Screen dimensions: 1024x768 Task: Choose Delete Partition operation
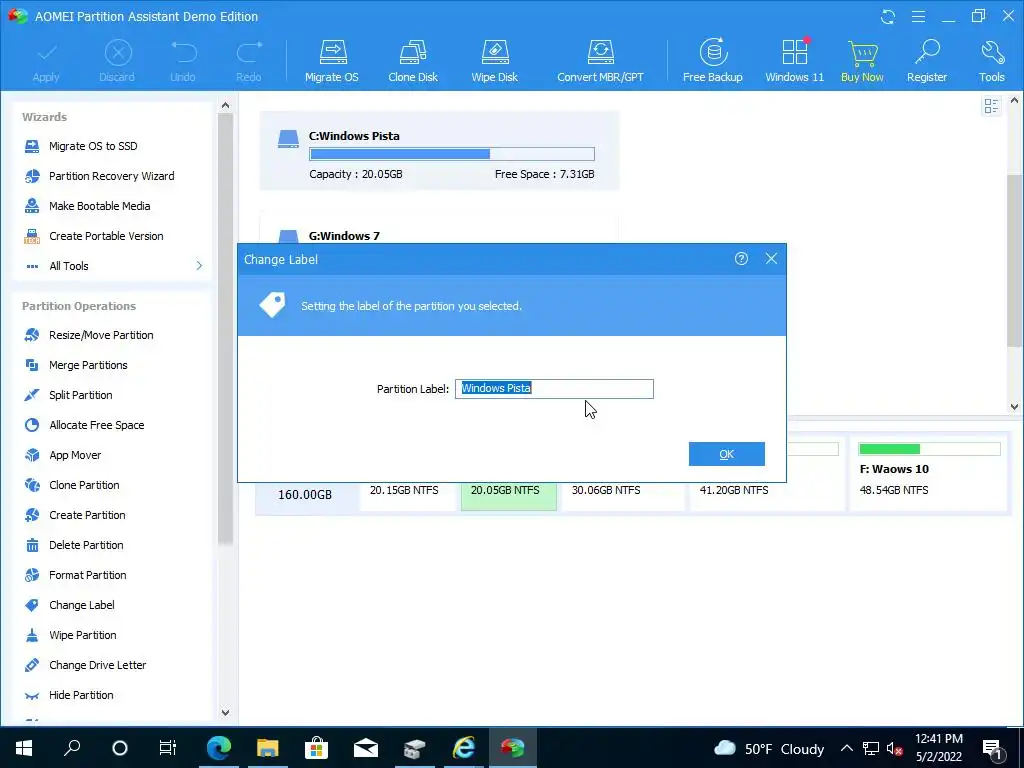pyautogui.click(x=86, y=545)
